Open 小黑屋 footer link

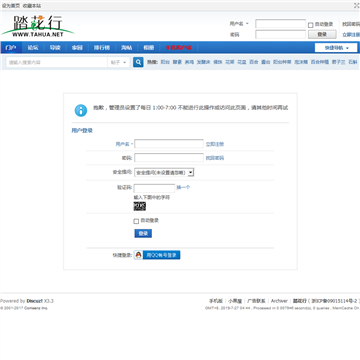235,301
